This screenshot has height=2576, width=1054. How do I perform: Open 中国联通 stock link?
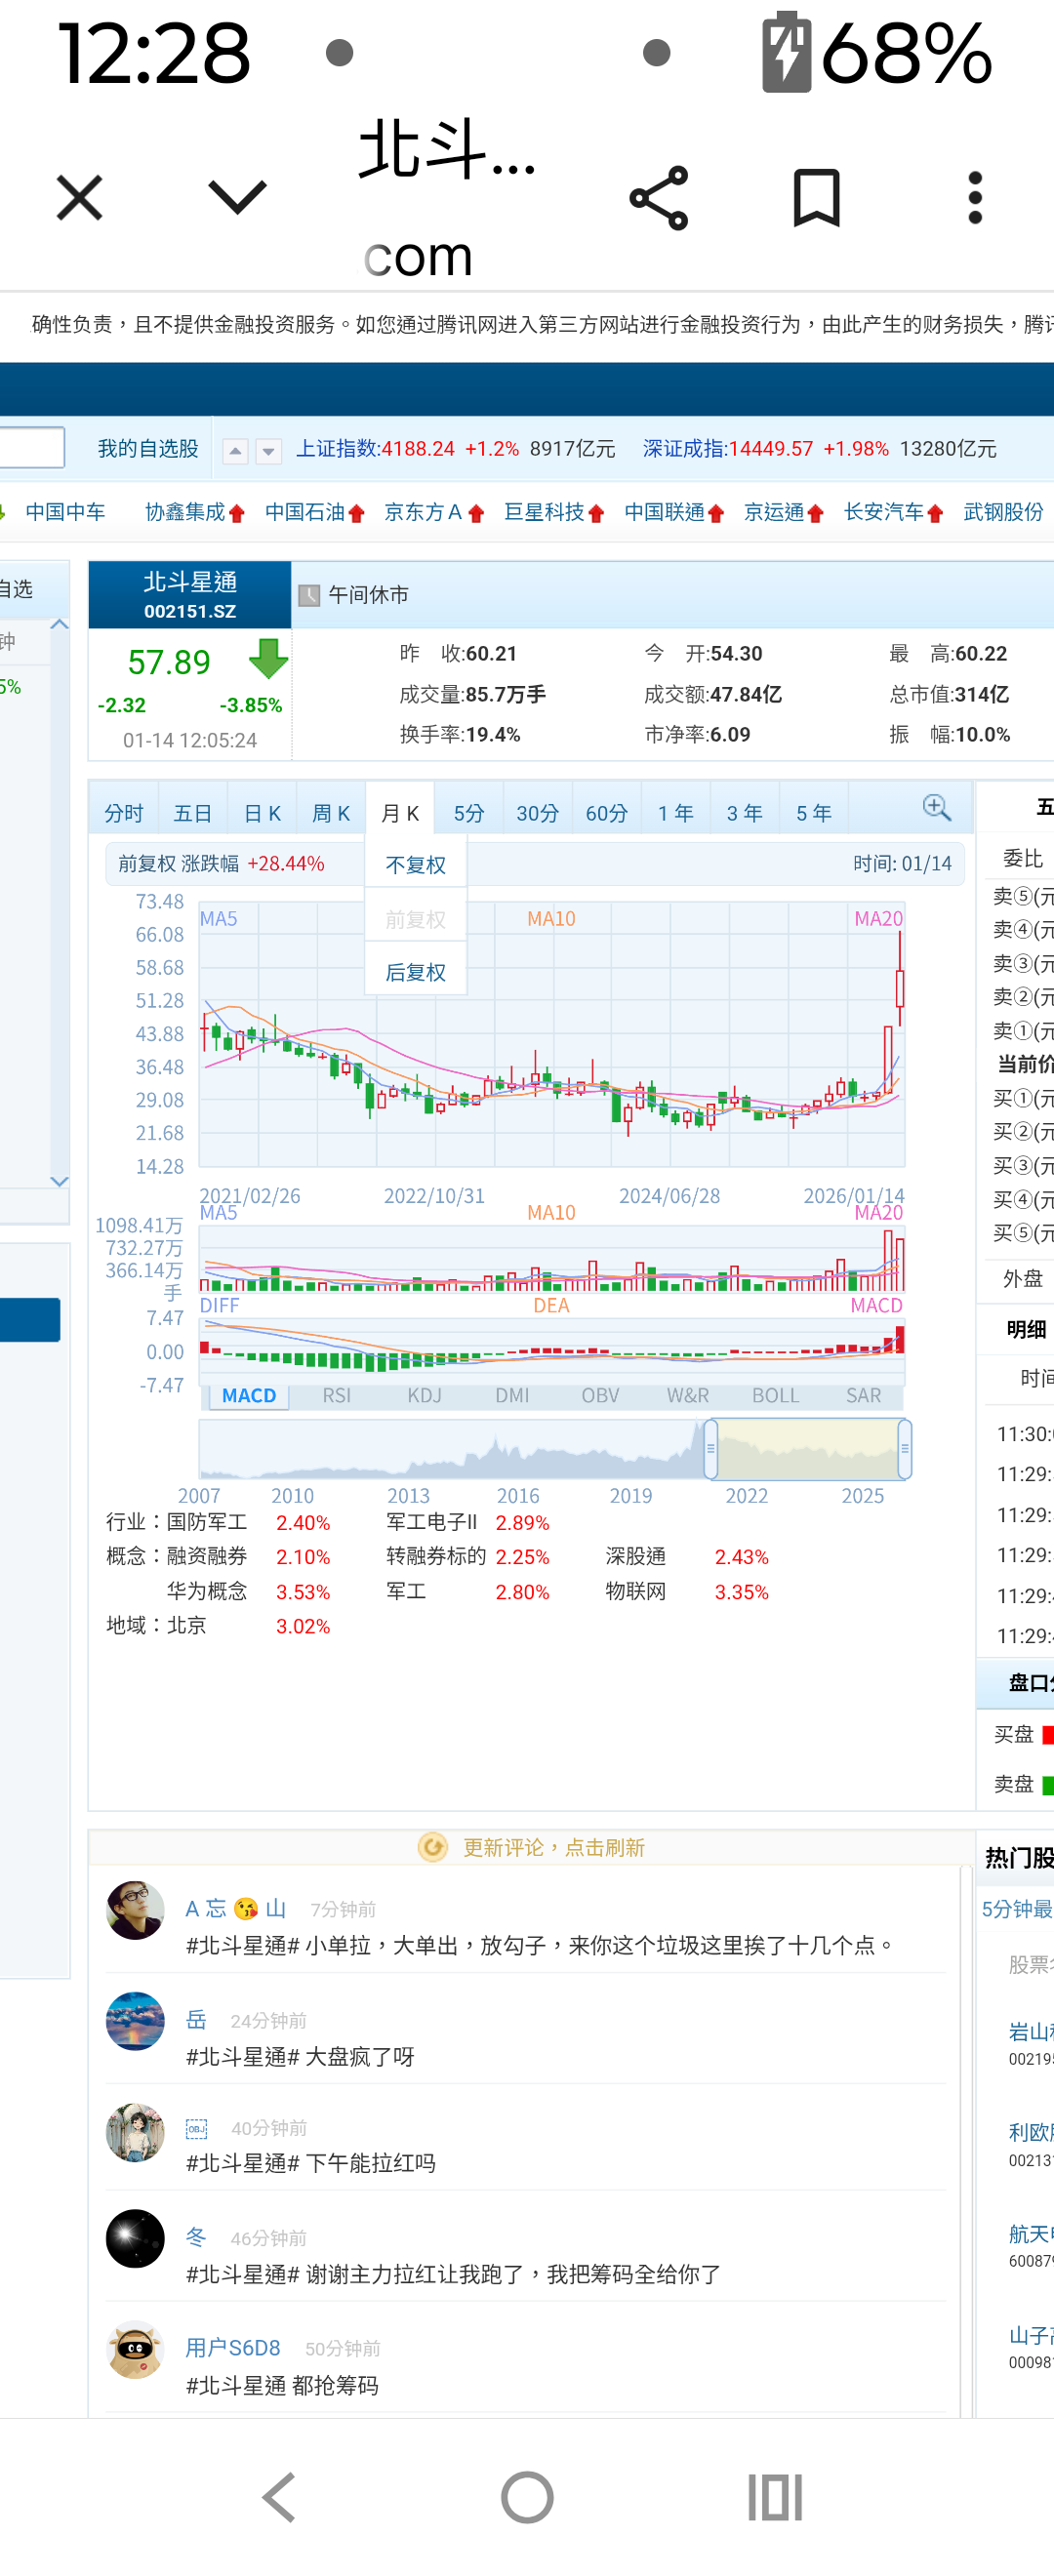tap(664, 512)
